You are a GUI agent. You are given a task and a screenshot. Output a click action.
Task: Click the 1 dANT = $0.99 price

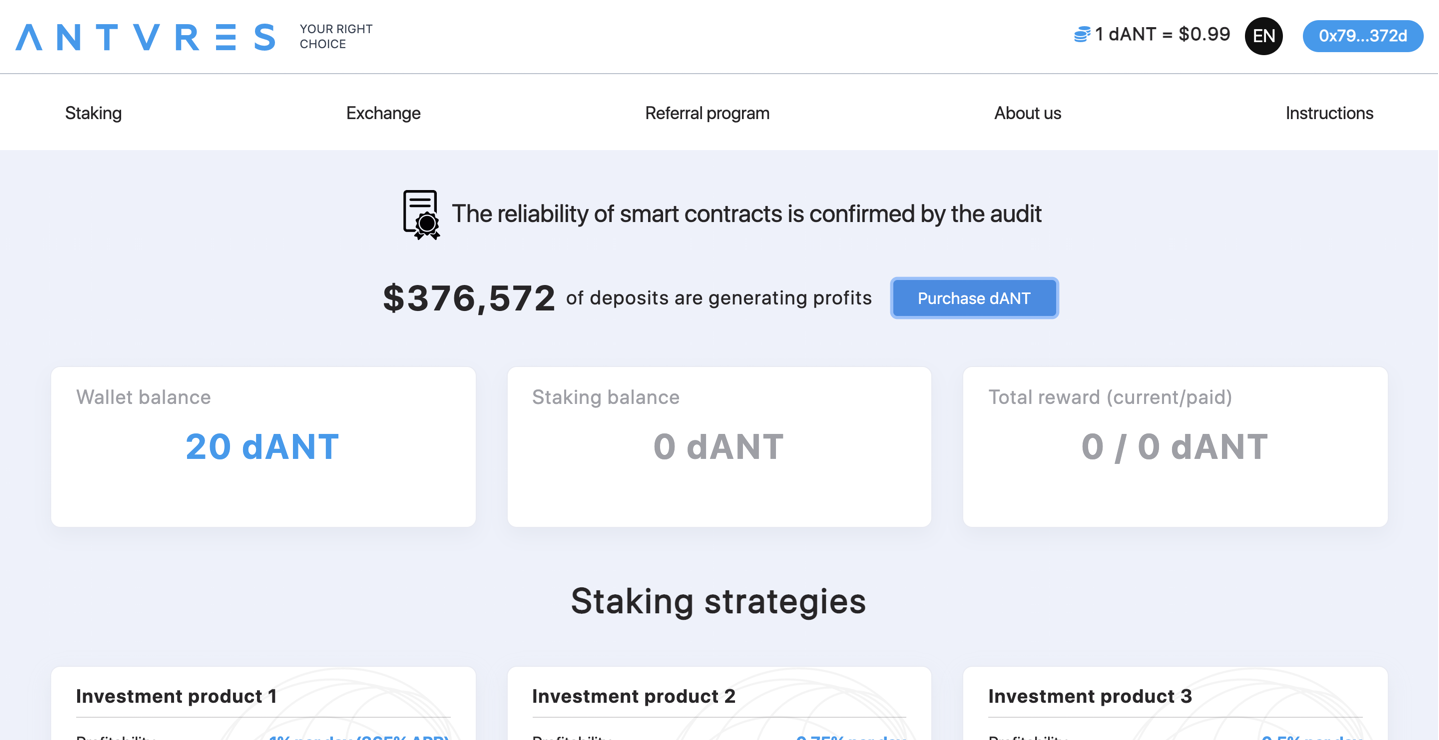click(1162, 35)
